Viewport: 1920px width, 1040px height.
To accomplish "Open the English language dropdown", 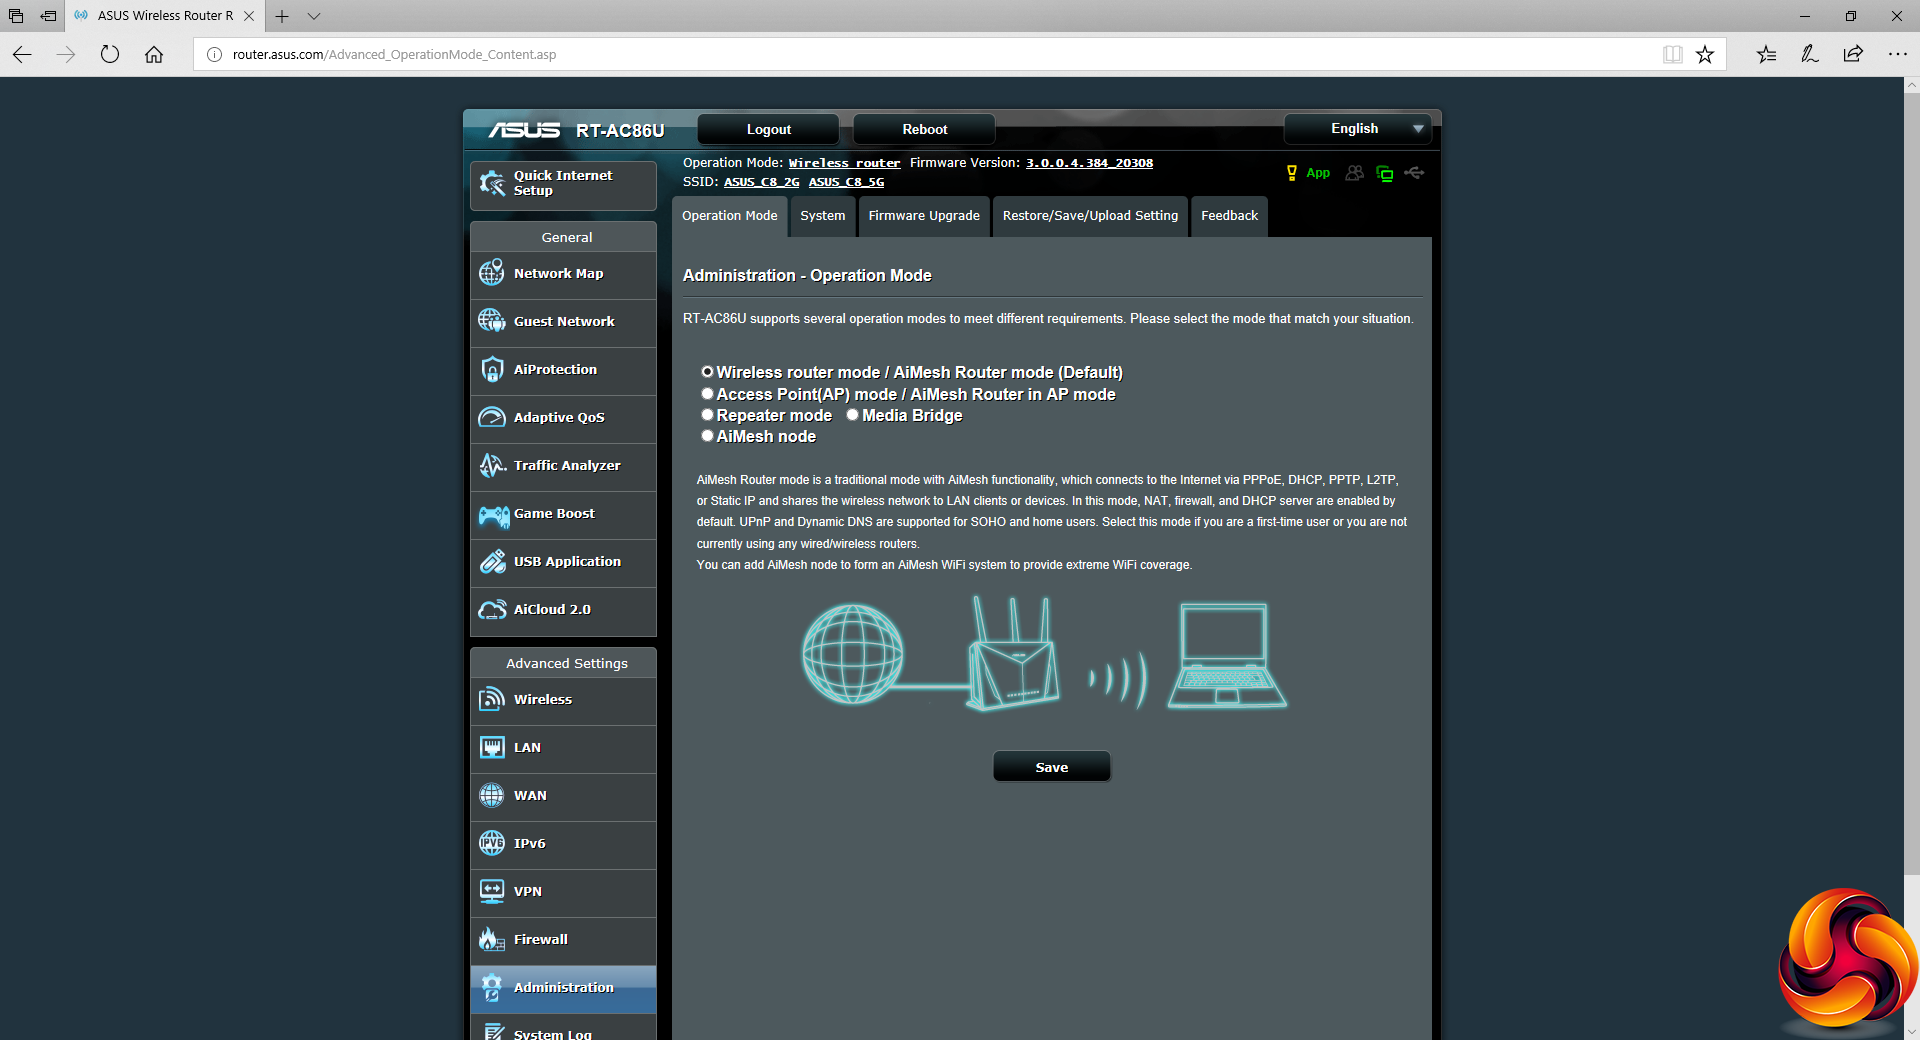I will 1357,129.
